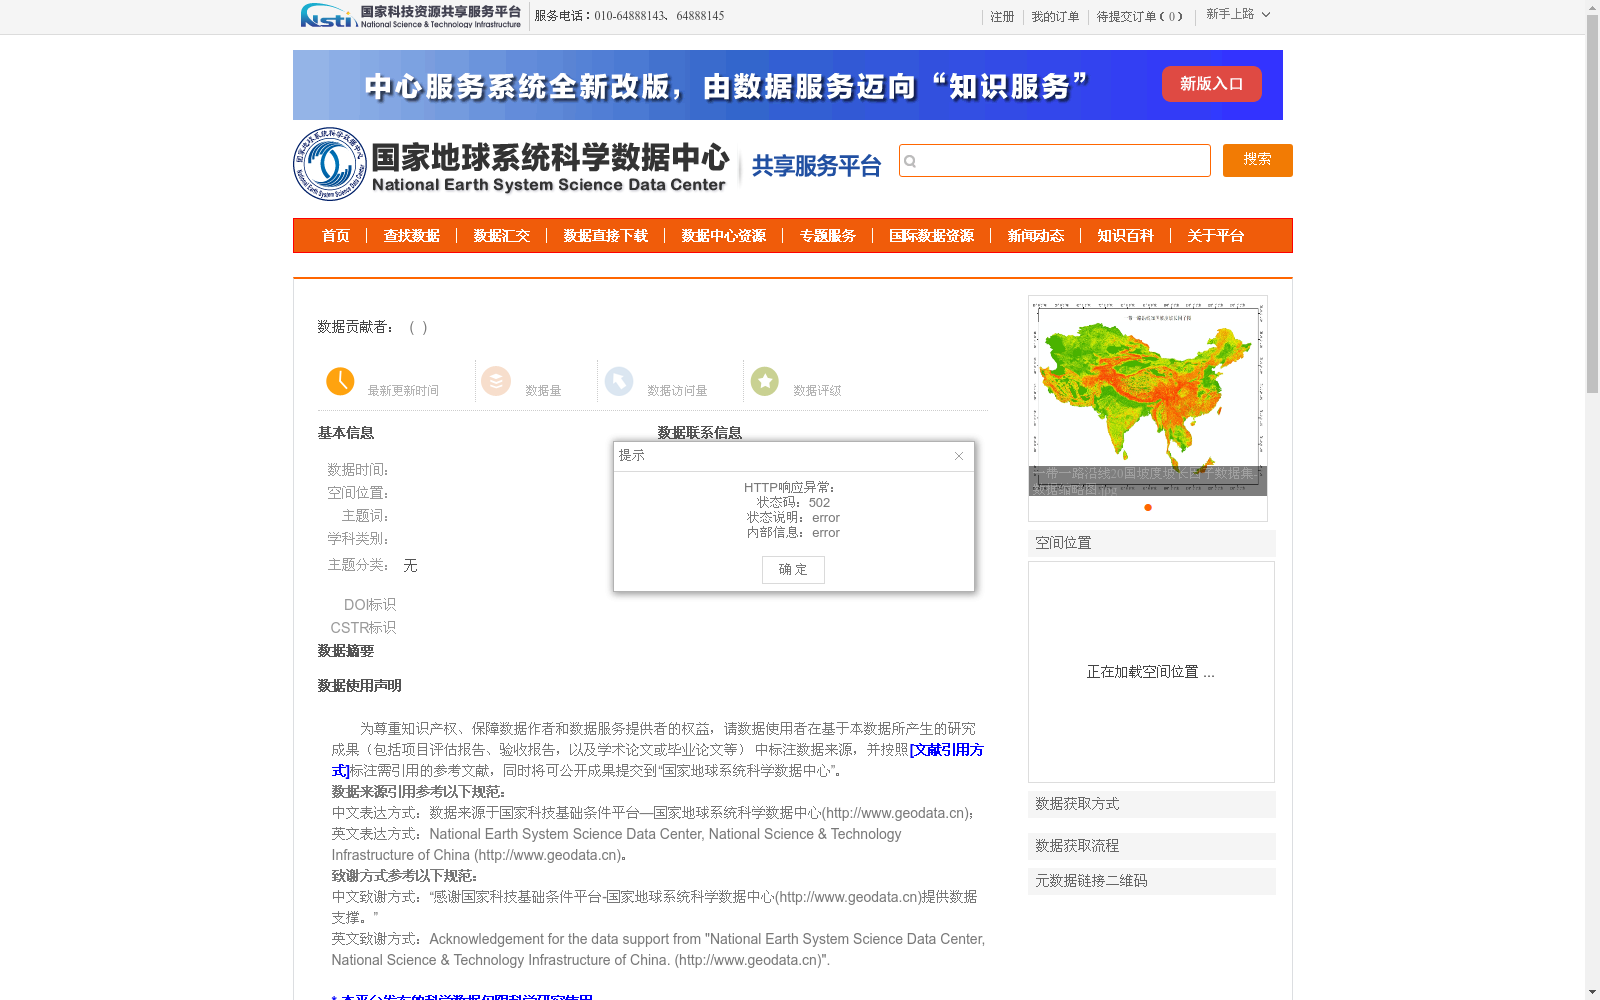Image resolution: width=1600 pixels, height=1000 pixels.
Task: Open 待提交订单 link
Action: click(1140, 17)
